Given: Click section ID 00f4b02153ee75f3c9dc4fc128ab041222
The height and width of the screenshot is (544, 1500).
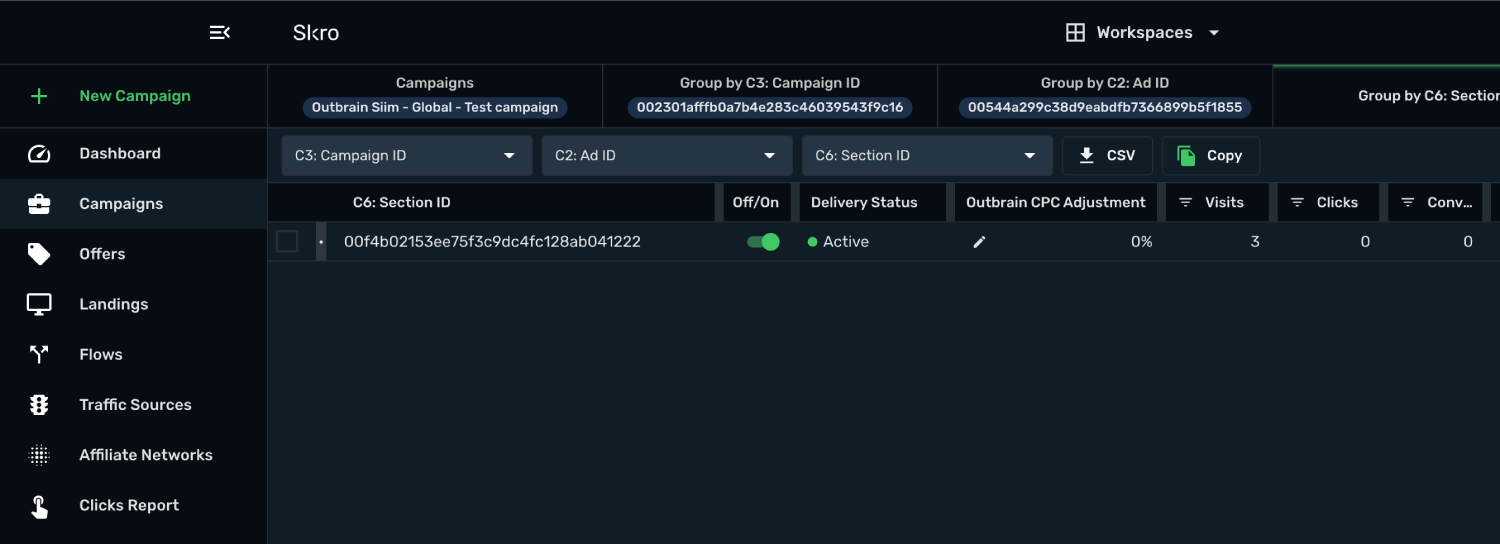Looking at the screenshot, I should [x=492, y=241].
